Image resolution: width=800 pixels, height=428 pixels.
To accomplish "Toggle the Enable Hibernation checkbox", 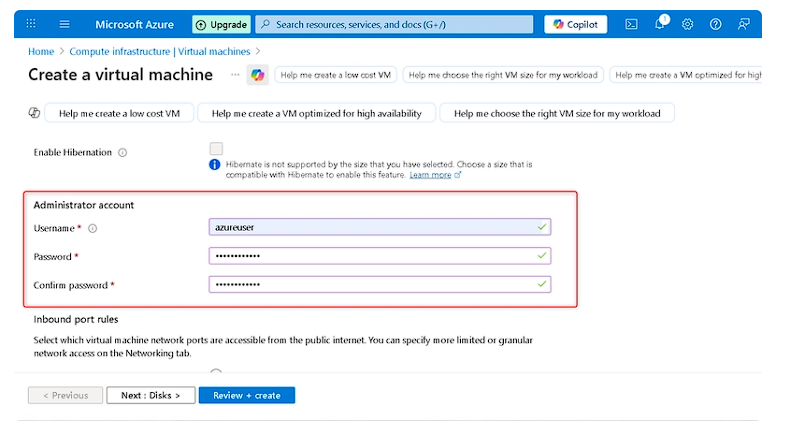I will [216, 149].
